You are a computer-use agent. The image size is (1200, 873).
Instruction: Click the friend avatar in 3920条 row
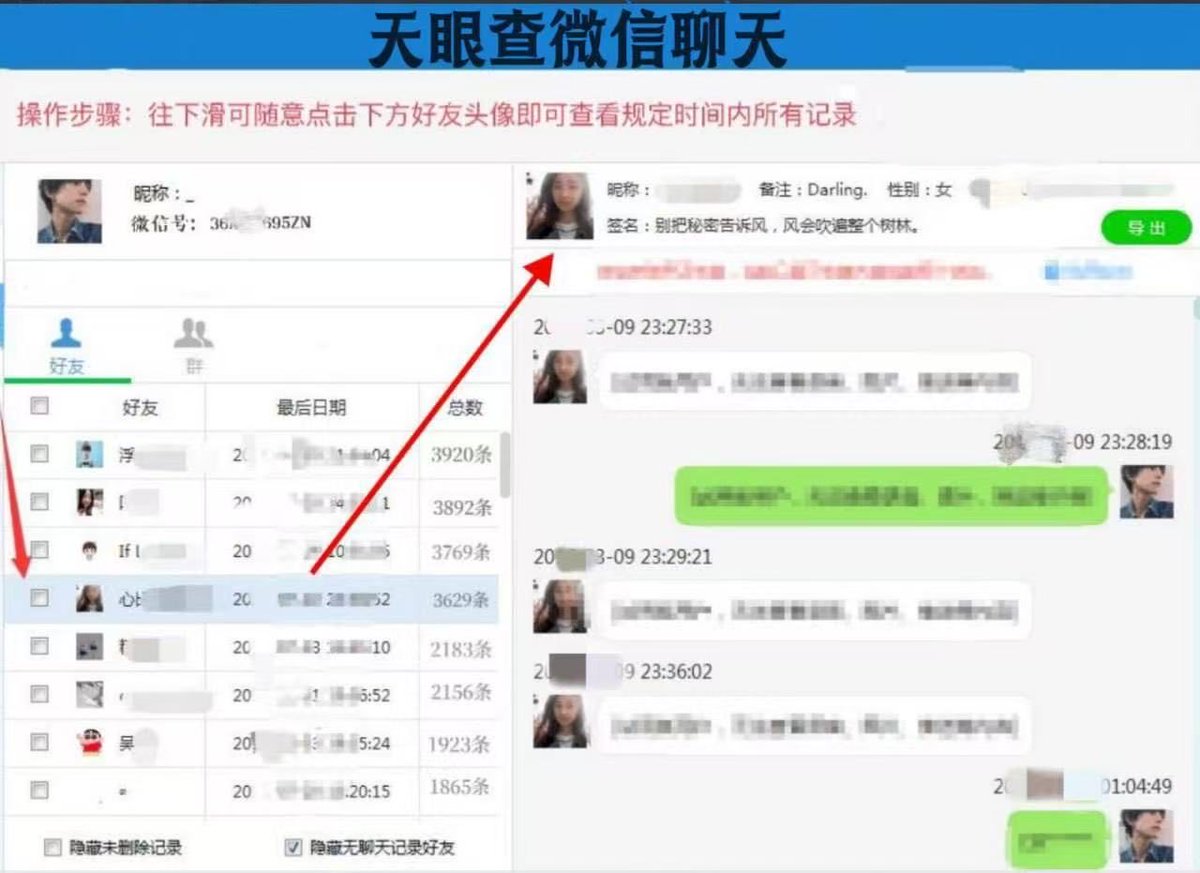click(x=90, y=454)
